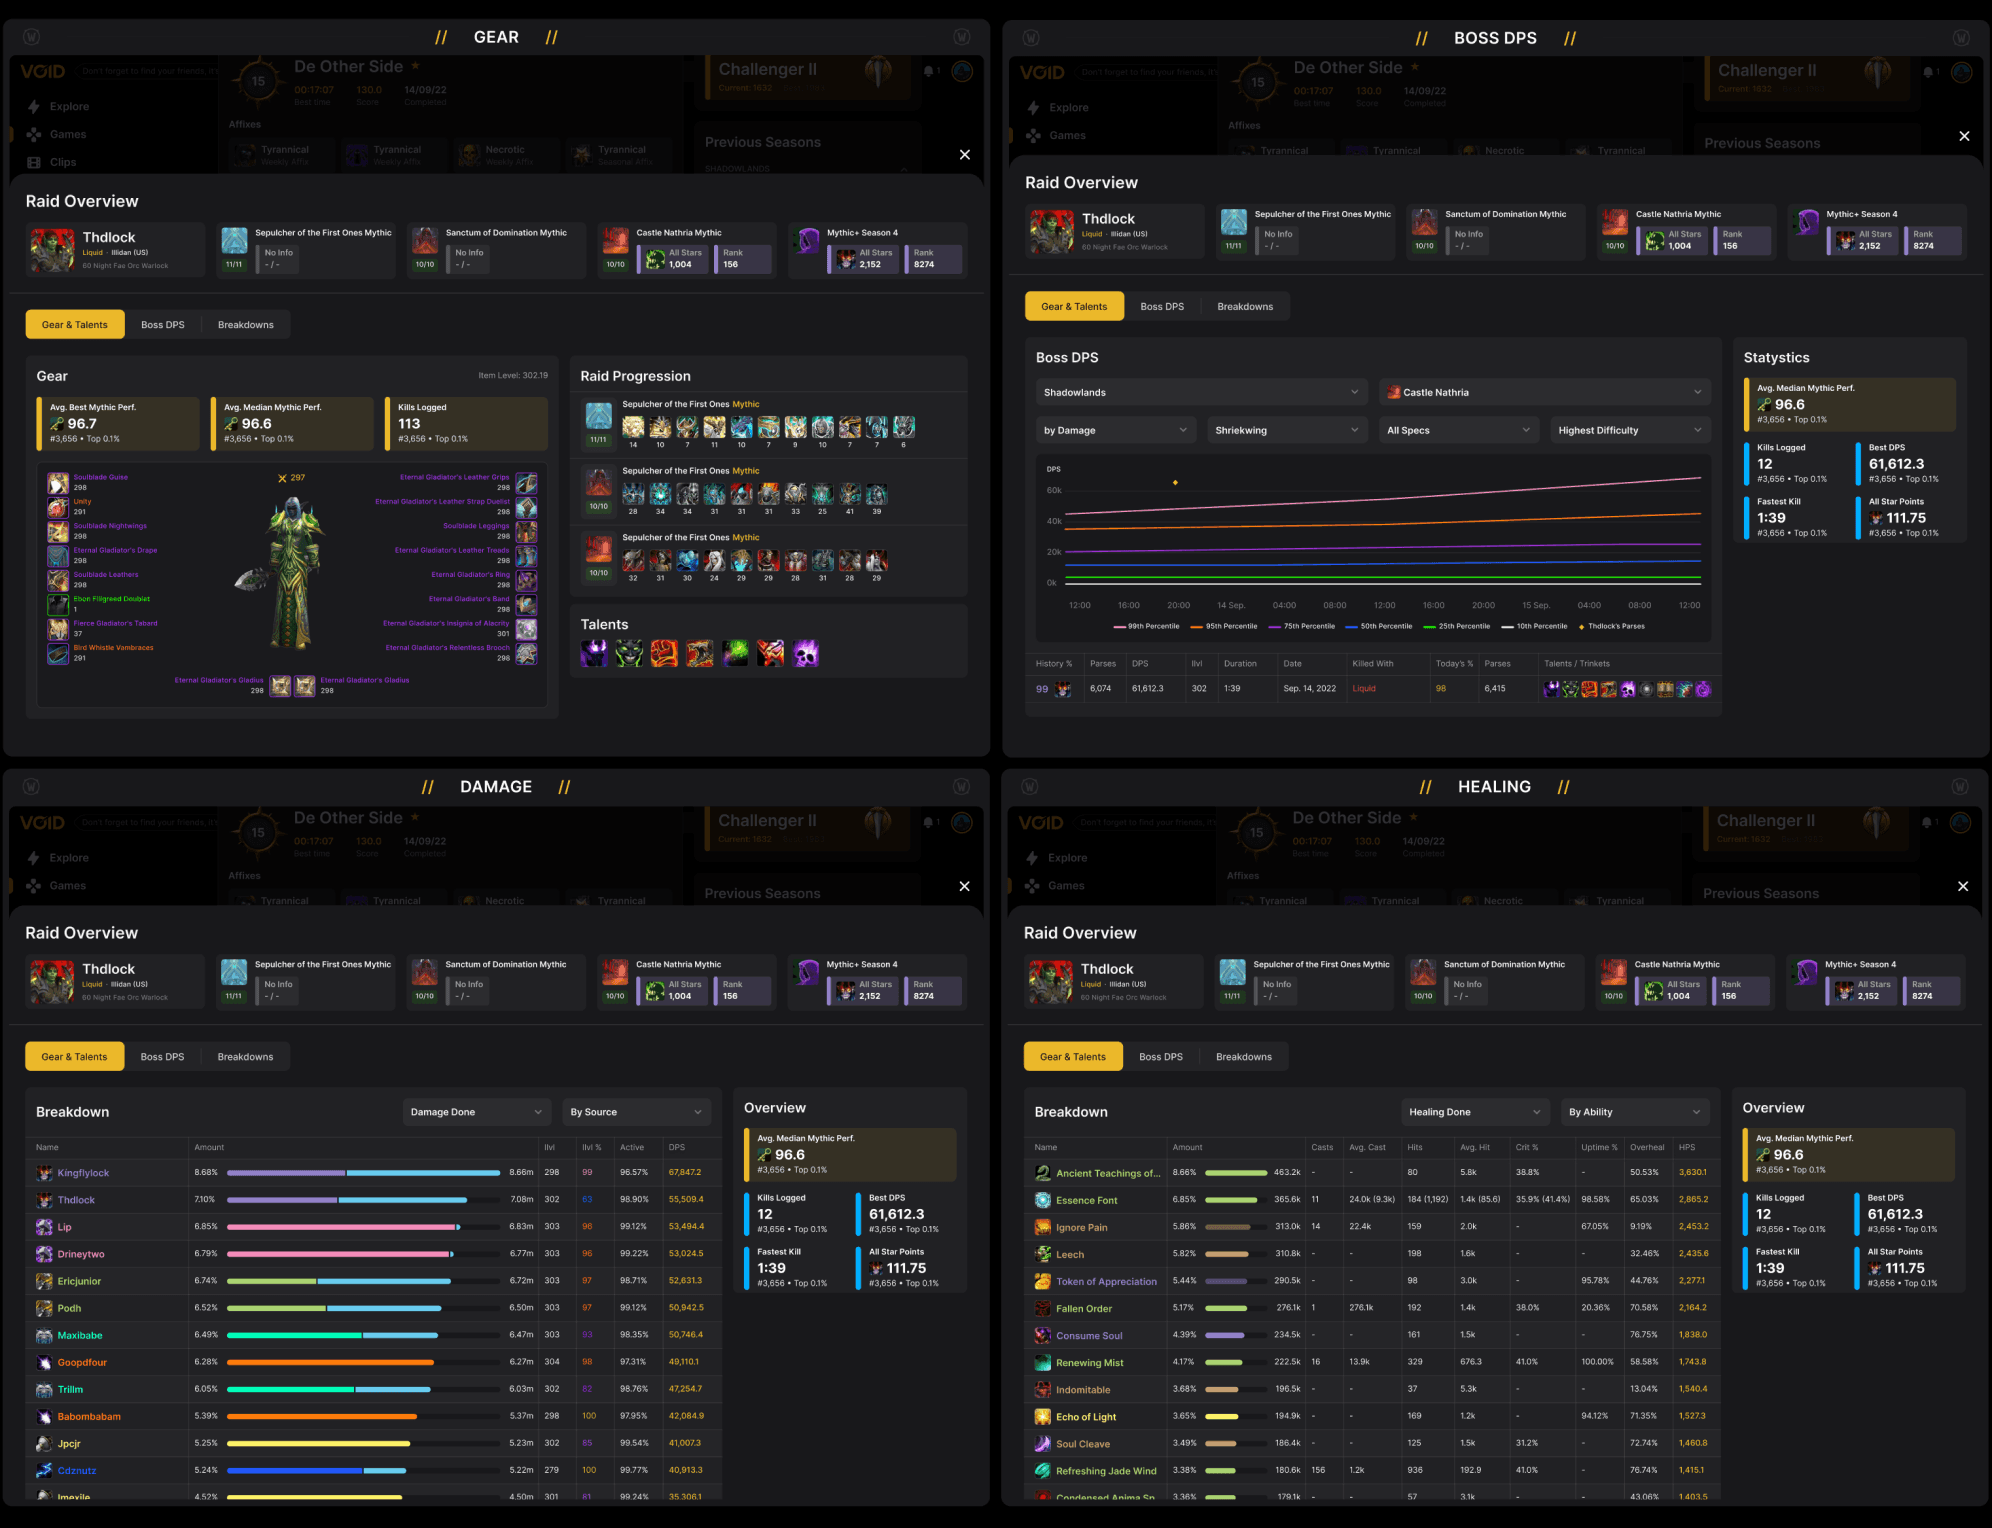Select Boss DPS tab in BOSS DPS panel

pos(1162,306)
